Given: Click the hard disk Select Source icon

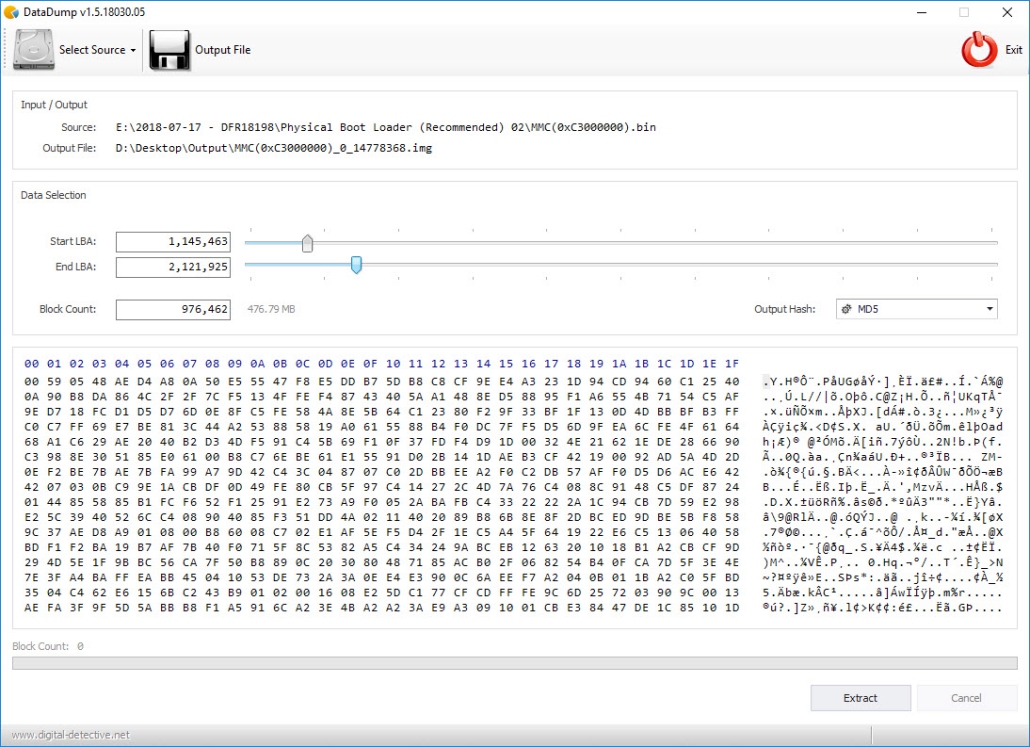Looking at the screenshot, I should click(x=33, y=50).
